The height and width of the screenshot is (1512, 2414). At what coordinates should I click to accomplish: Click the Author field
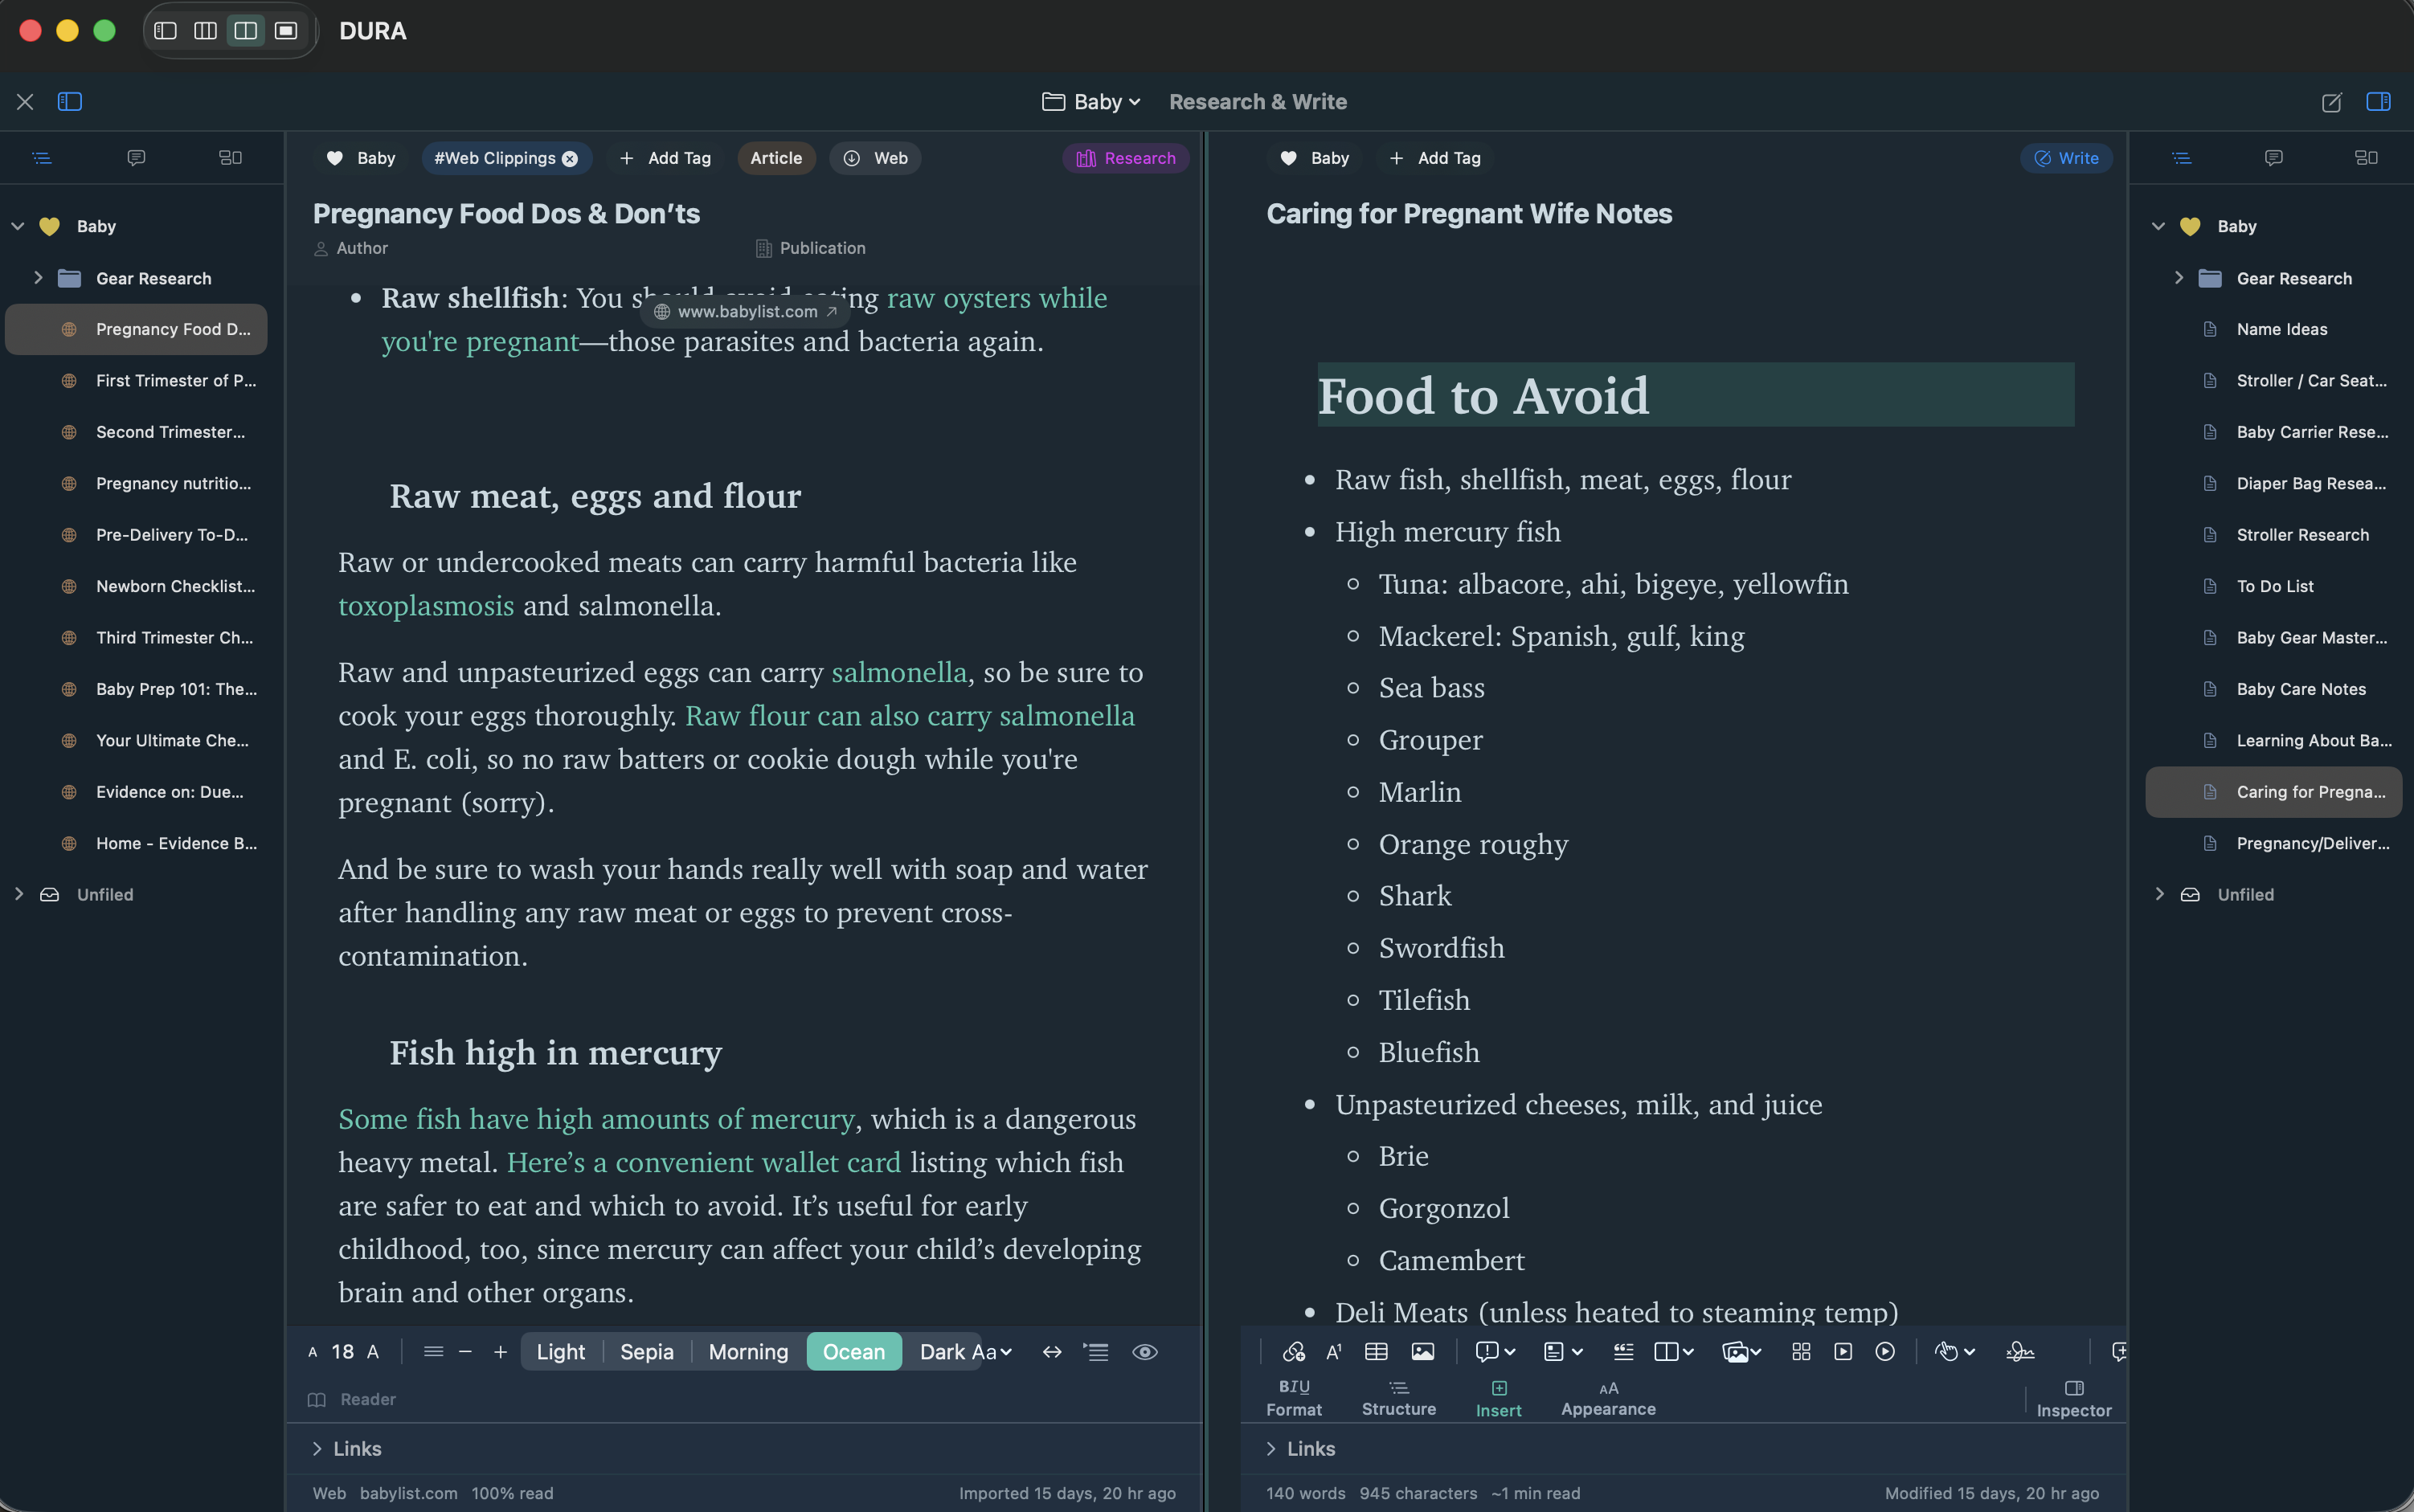coord(351,248)
